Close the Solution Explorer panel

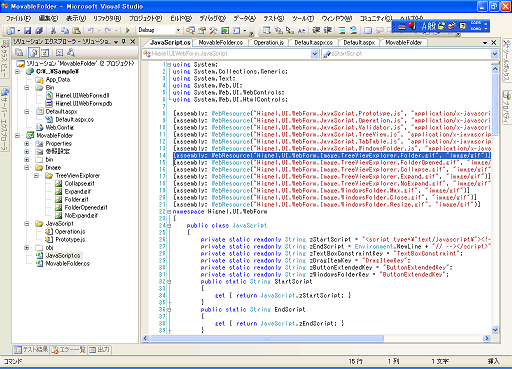coord(133,42)
